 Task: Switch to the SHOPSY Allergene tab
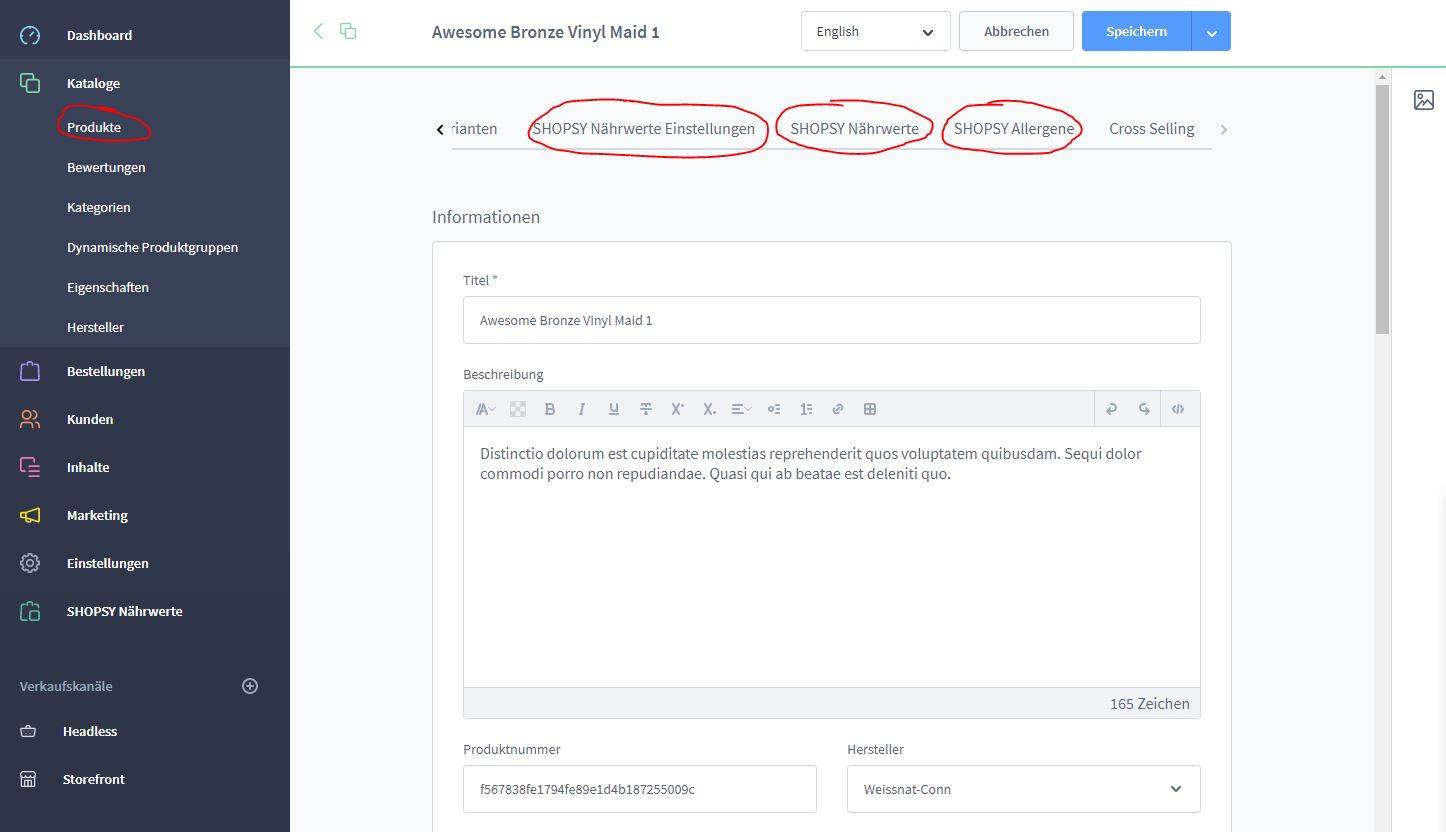[x=1014, y=128]
